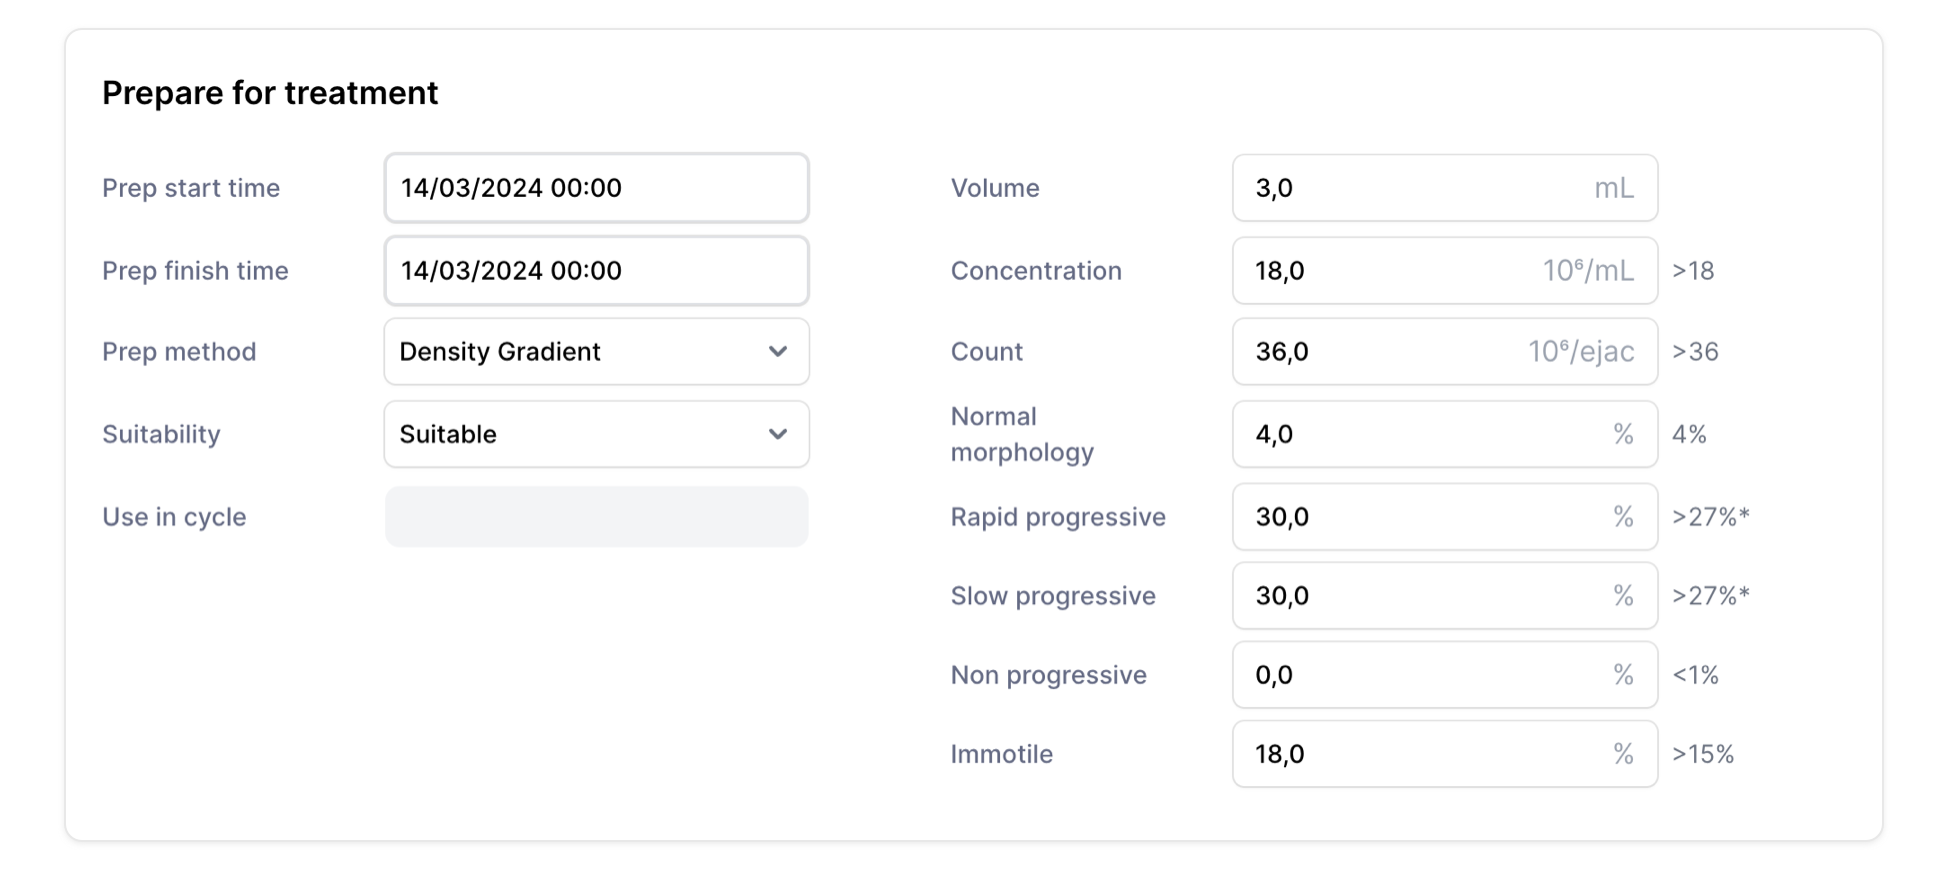The image size is (1948, 876).
Task: Click the Prep method dropdown chevron arrow
Action: 777,352
